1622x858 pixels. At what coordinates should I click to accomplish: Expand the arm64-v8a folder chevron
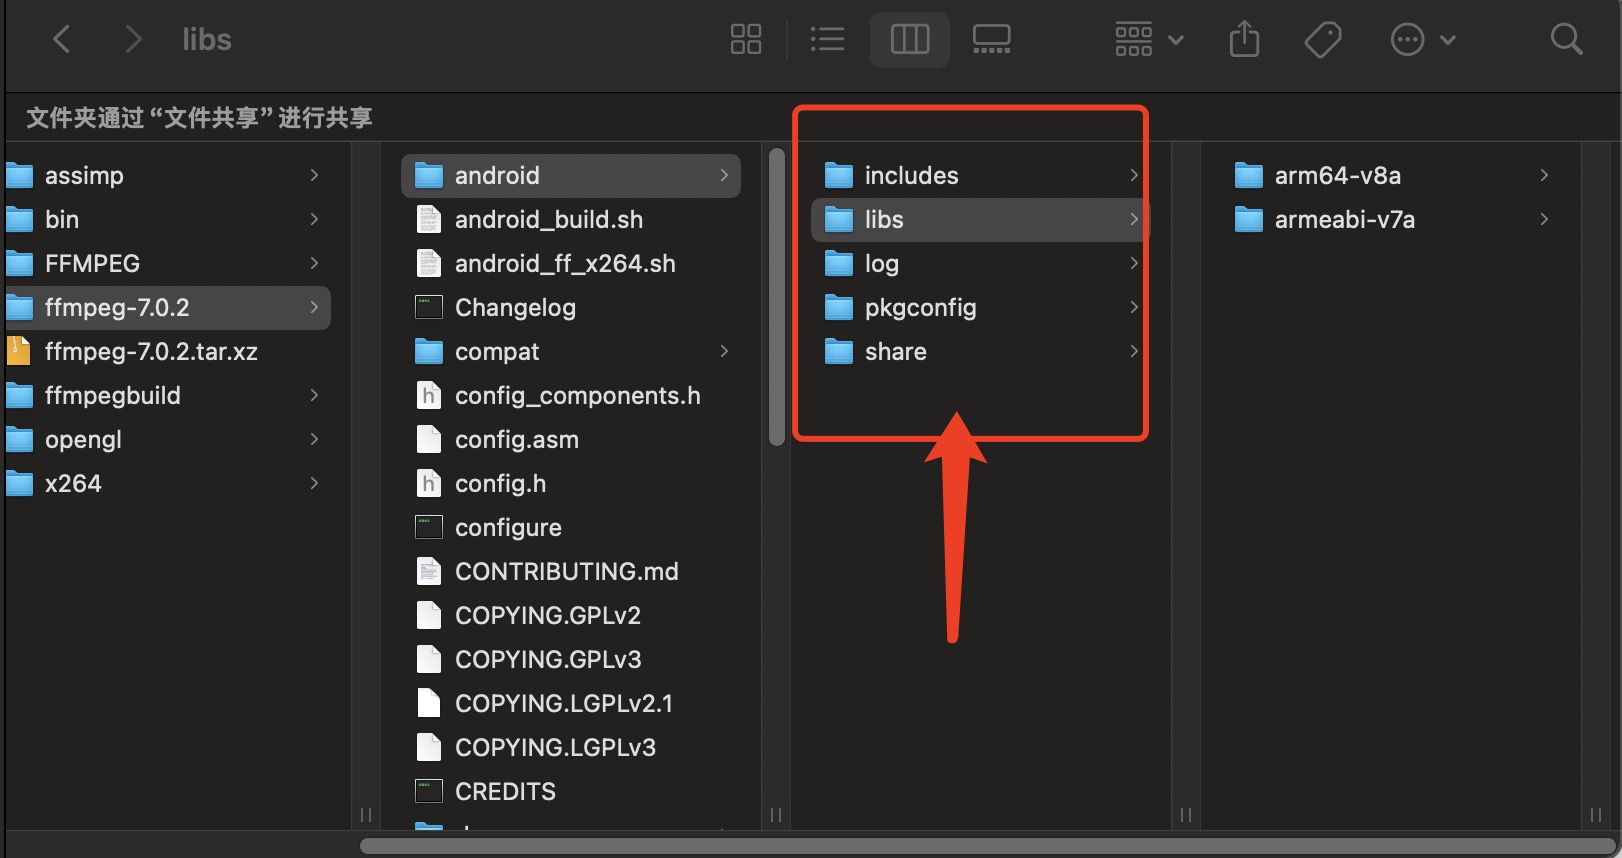coord(1544,176)
